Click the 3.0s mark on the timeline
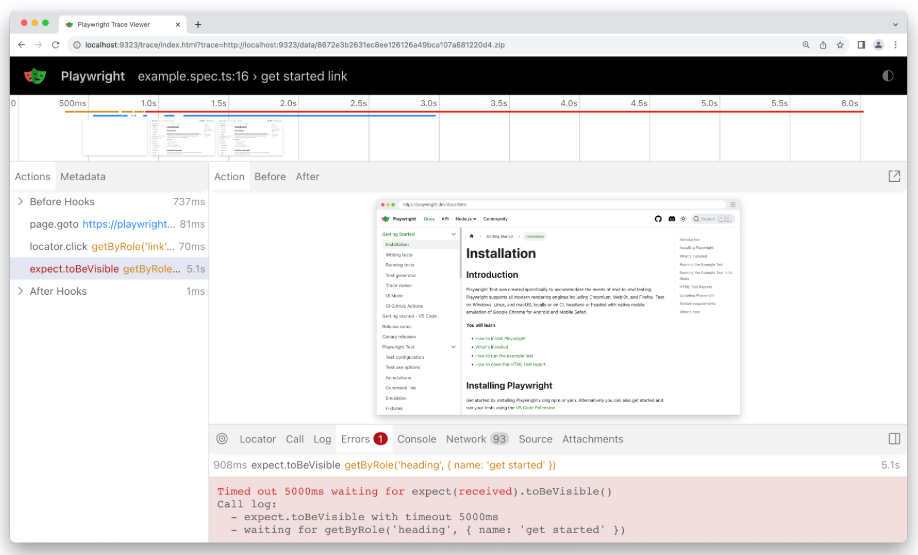This screenshot has width=918, height=555. tap(428, 103)
